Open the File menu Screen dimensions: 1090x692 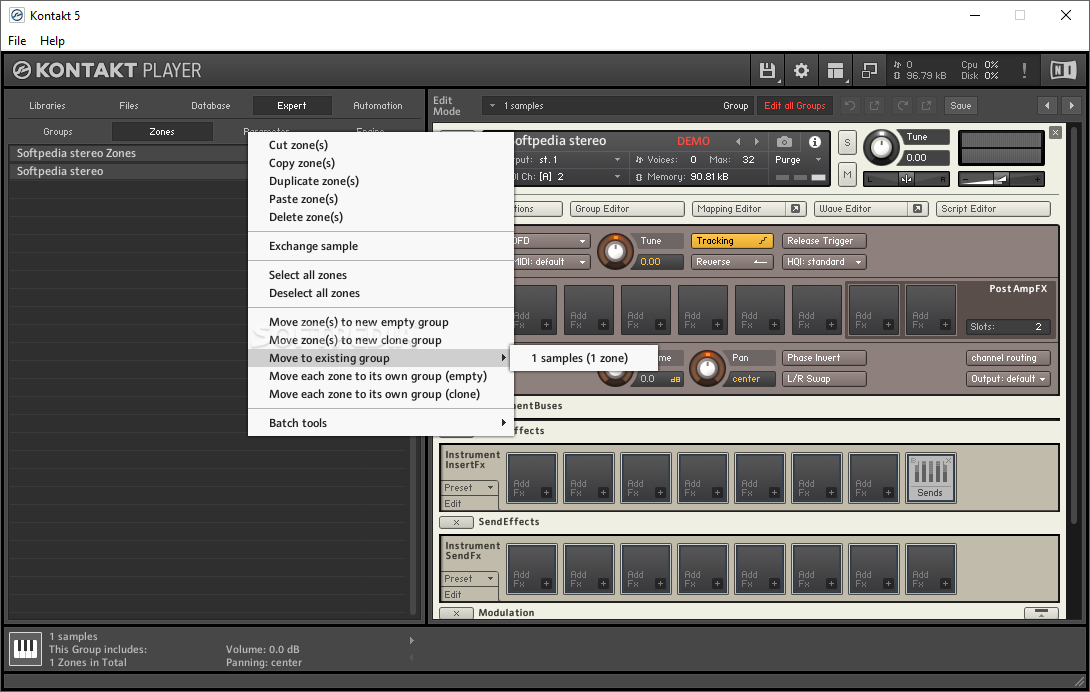click(x=17, y=40)
